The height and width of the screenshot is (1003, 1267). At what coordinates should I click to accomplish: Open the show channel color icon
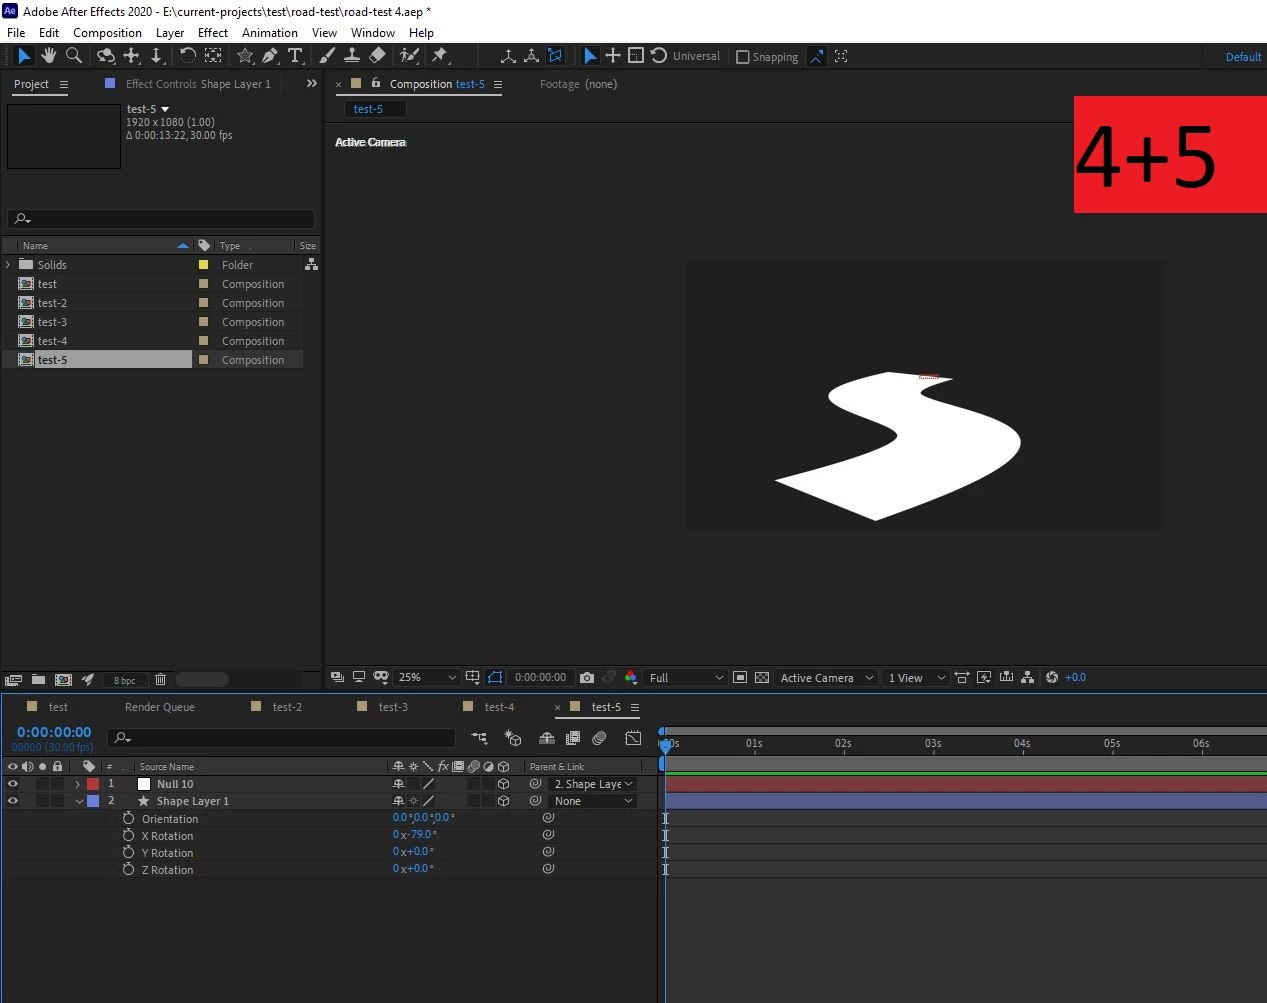coord(631,677)
